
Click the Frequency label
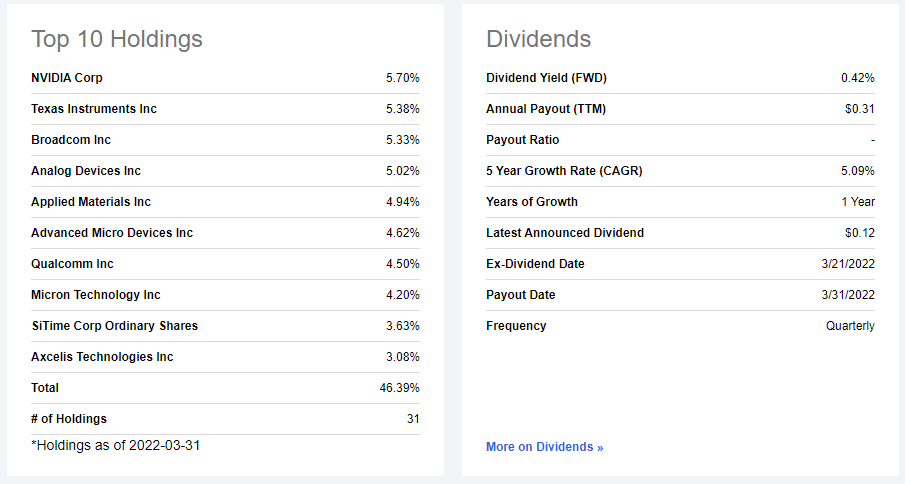pyautogui.click(x=517, y=325)
